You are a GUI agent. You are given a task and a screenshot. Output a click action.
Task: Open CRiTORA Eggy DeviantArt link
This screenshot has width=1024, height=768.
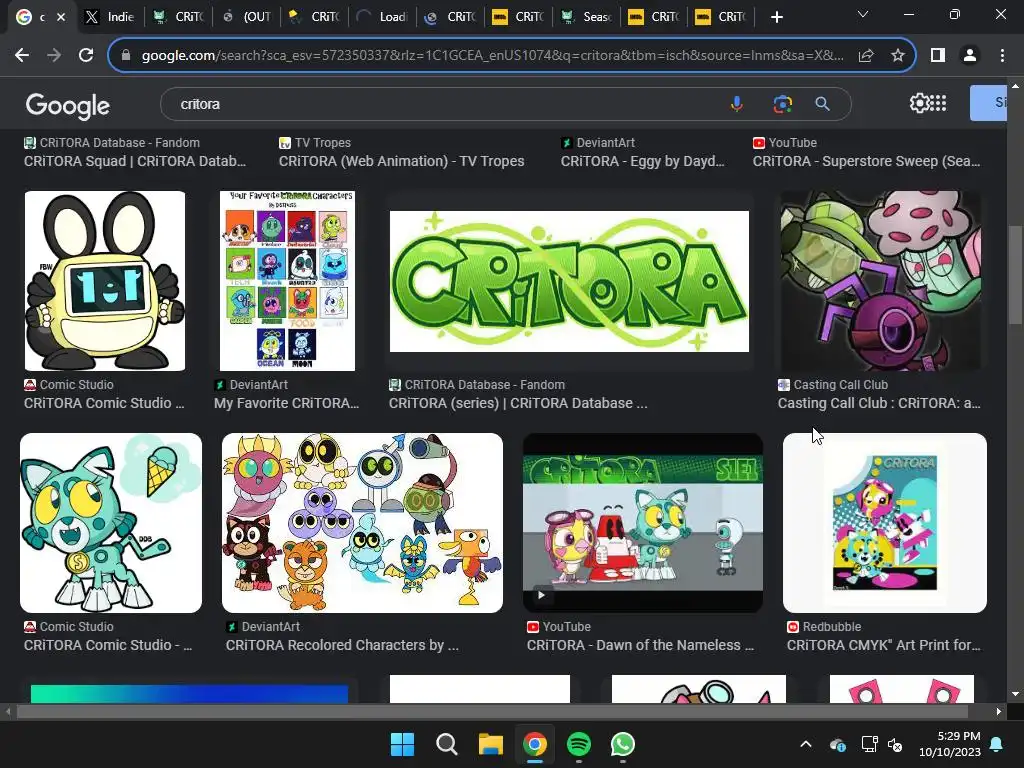(x=642, y=161)
